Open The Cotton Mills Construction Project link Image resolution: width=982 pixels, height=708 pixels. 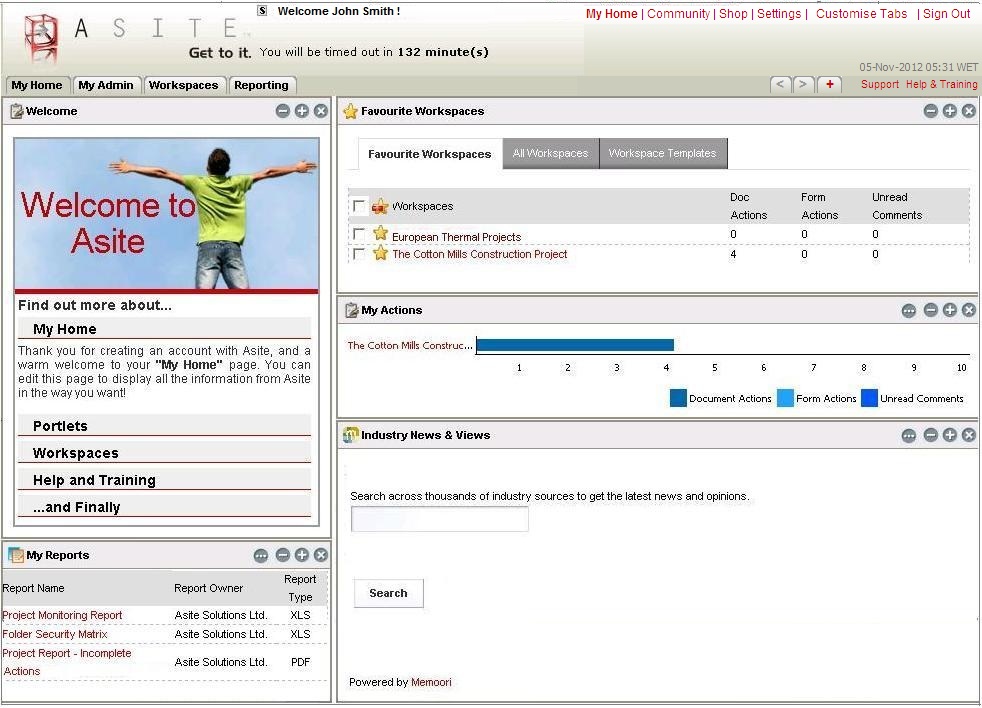[480, 254]
